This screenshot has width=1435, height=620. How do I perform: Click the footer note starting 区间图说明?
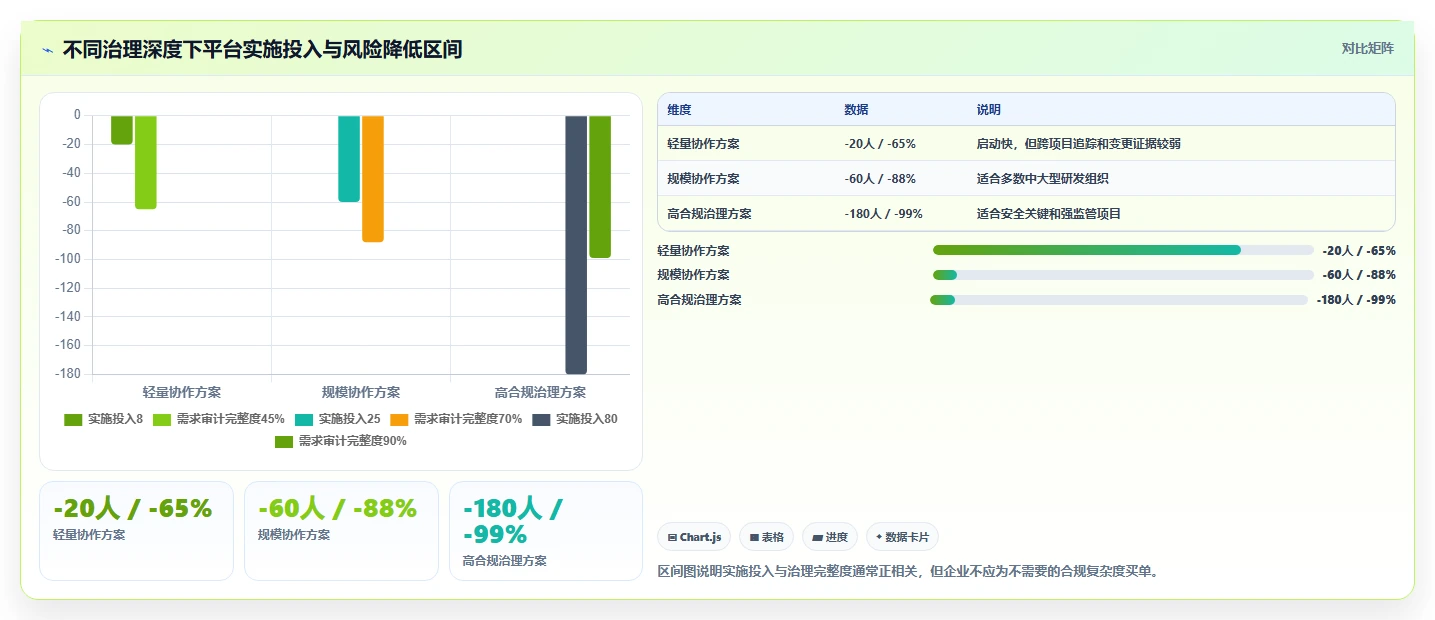[x=908, y=572]
